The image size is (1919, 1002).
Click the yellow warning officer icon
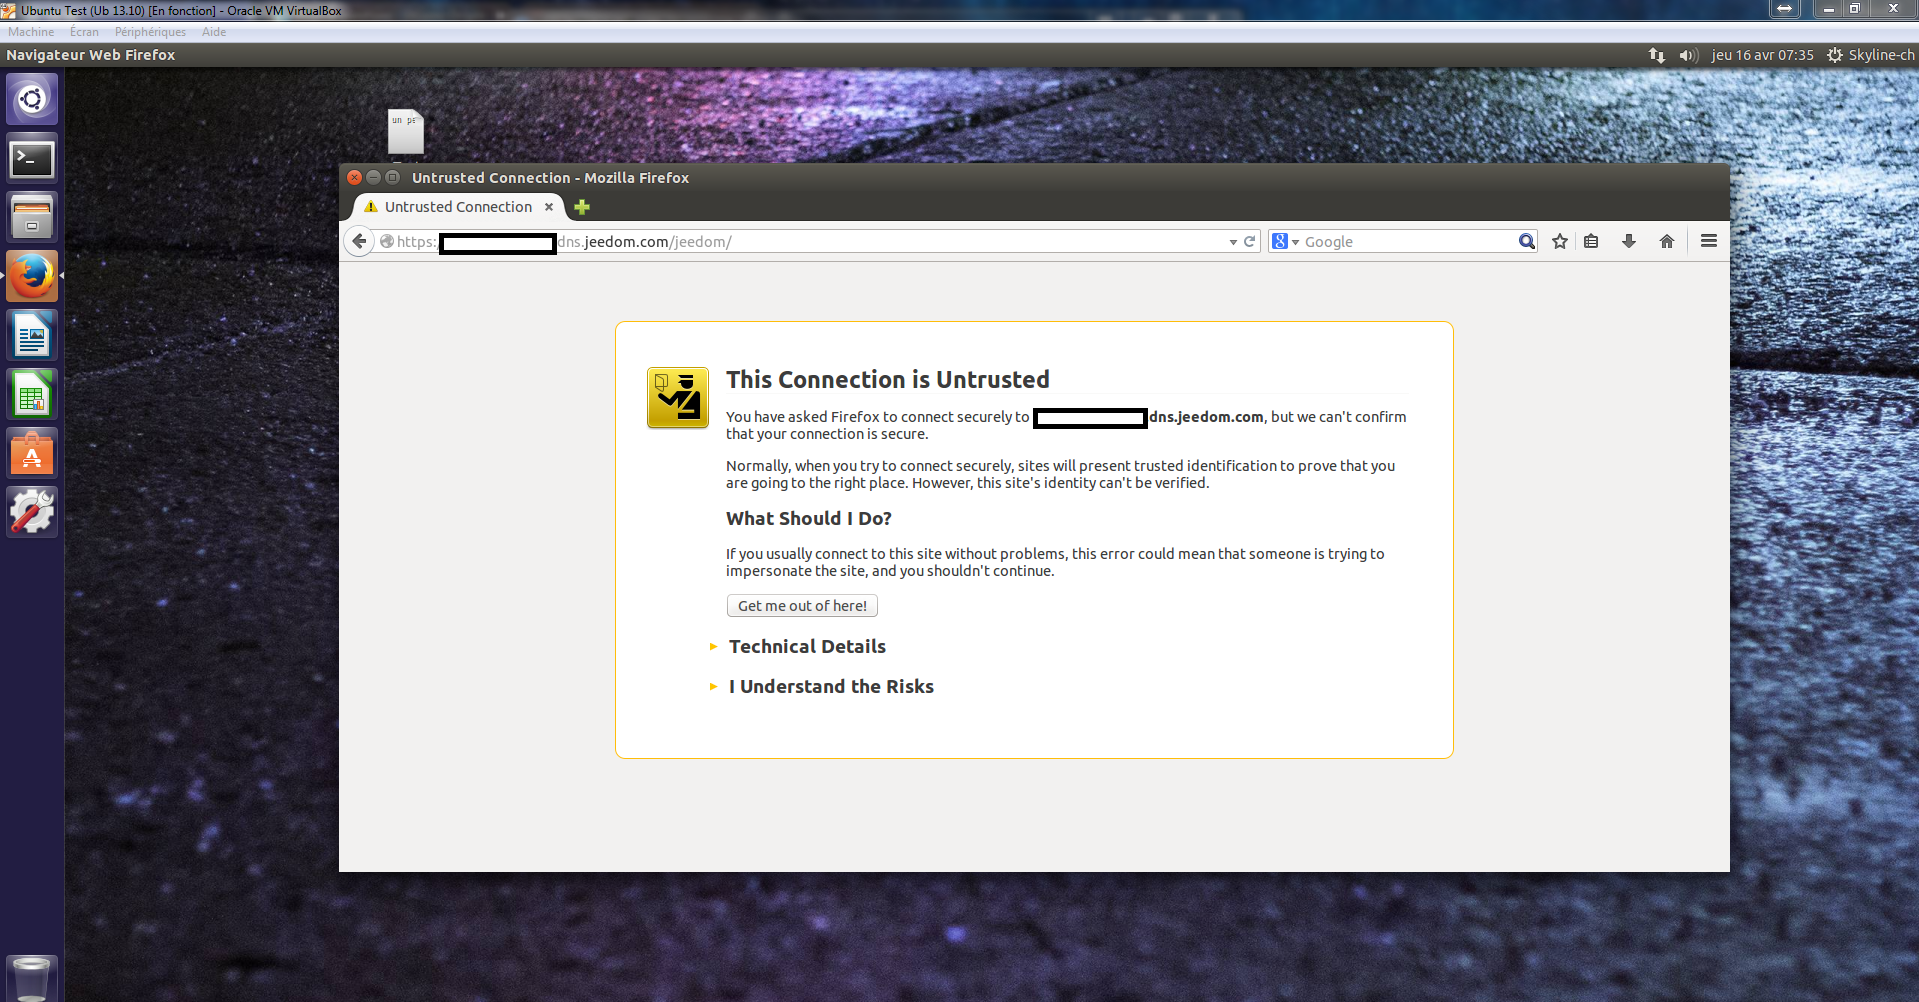tap(678, 398)
